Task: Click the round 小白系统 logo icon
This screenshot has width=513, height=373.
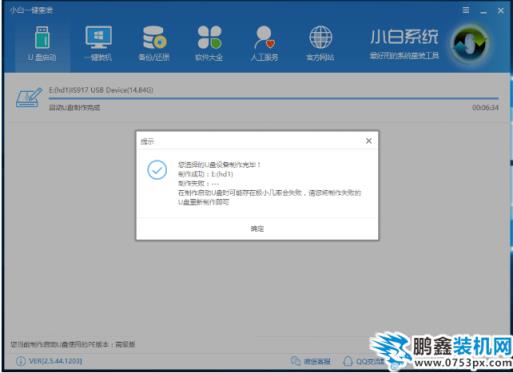Action: pyautogui.click(x=469, y=45)
